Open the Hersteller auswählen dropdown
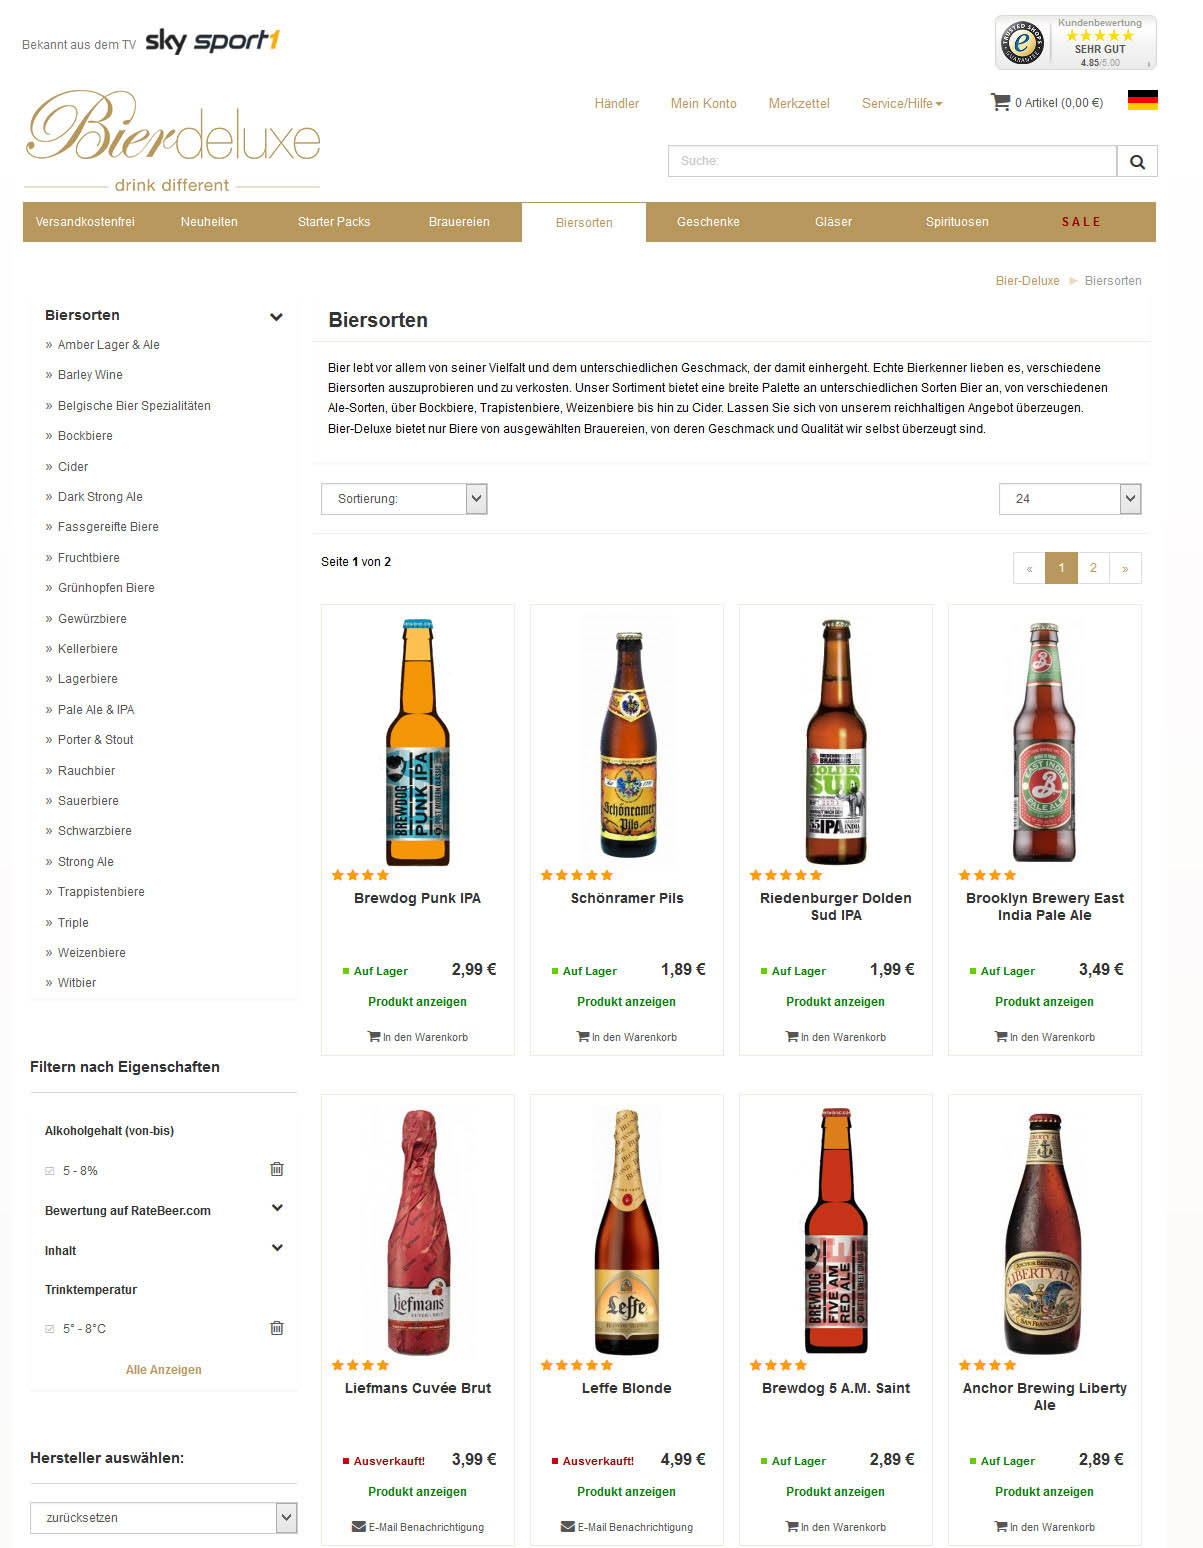 (164, 1517)
